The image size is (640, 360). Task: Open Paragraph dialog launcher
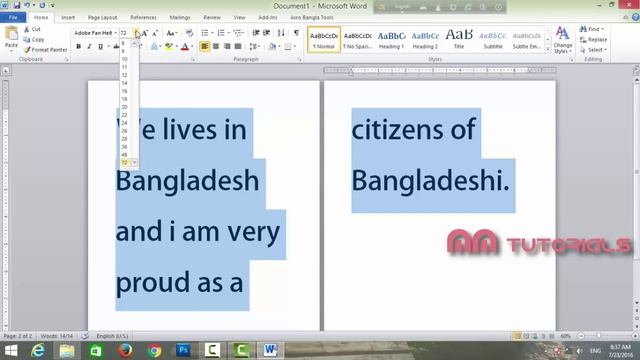point(299,60)
